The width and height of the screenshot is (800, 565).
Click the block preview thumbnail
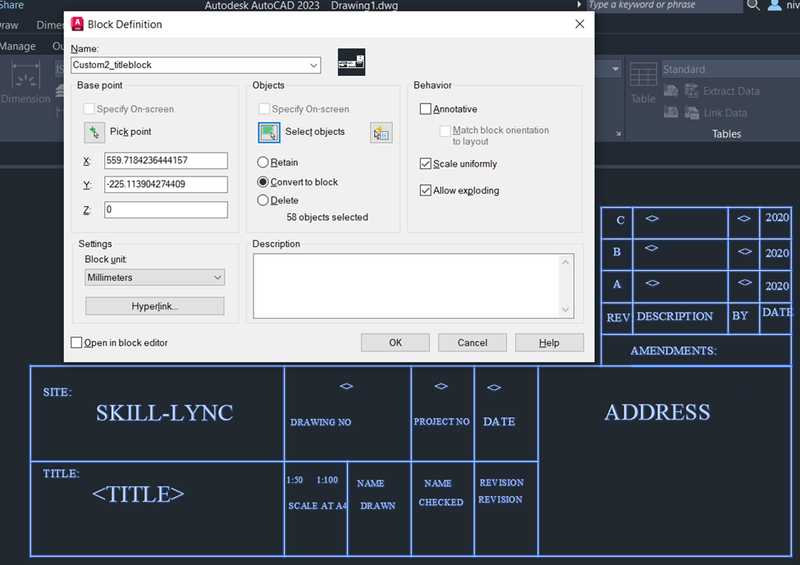click(352, 62)
